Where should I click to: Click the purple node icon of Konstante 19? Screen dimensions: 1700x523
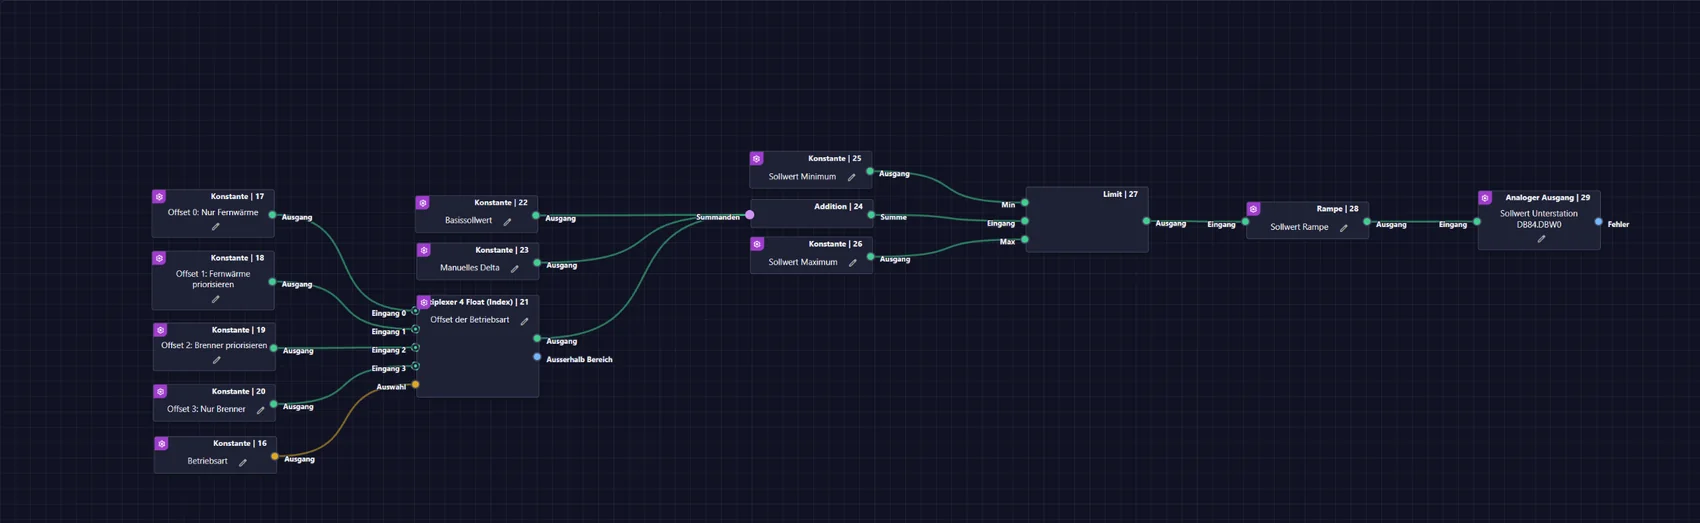160,330
